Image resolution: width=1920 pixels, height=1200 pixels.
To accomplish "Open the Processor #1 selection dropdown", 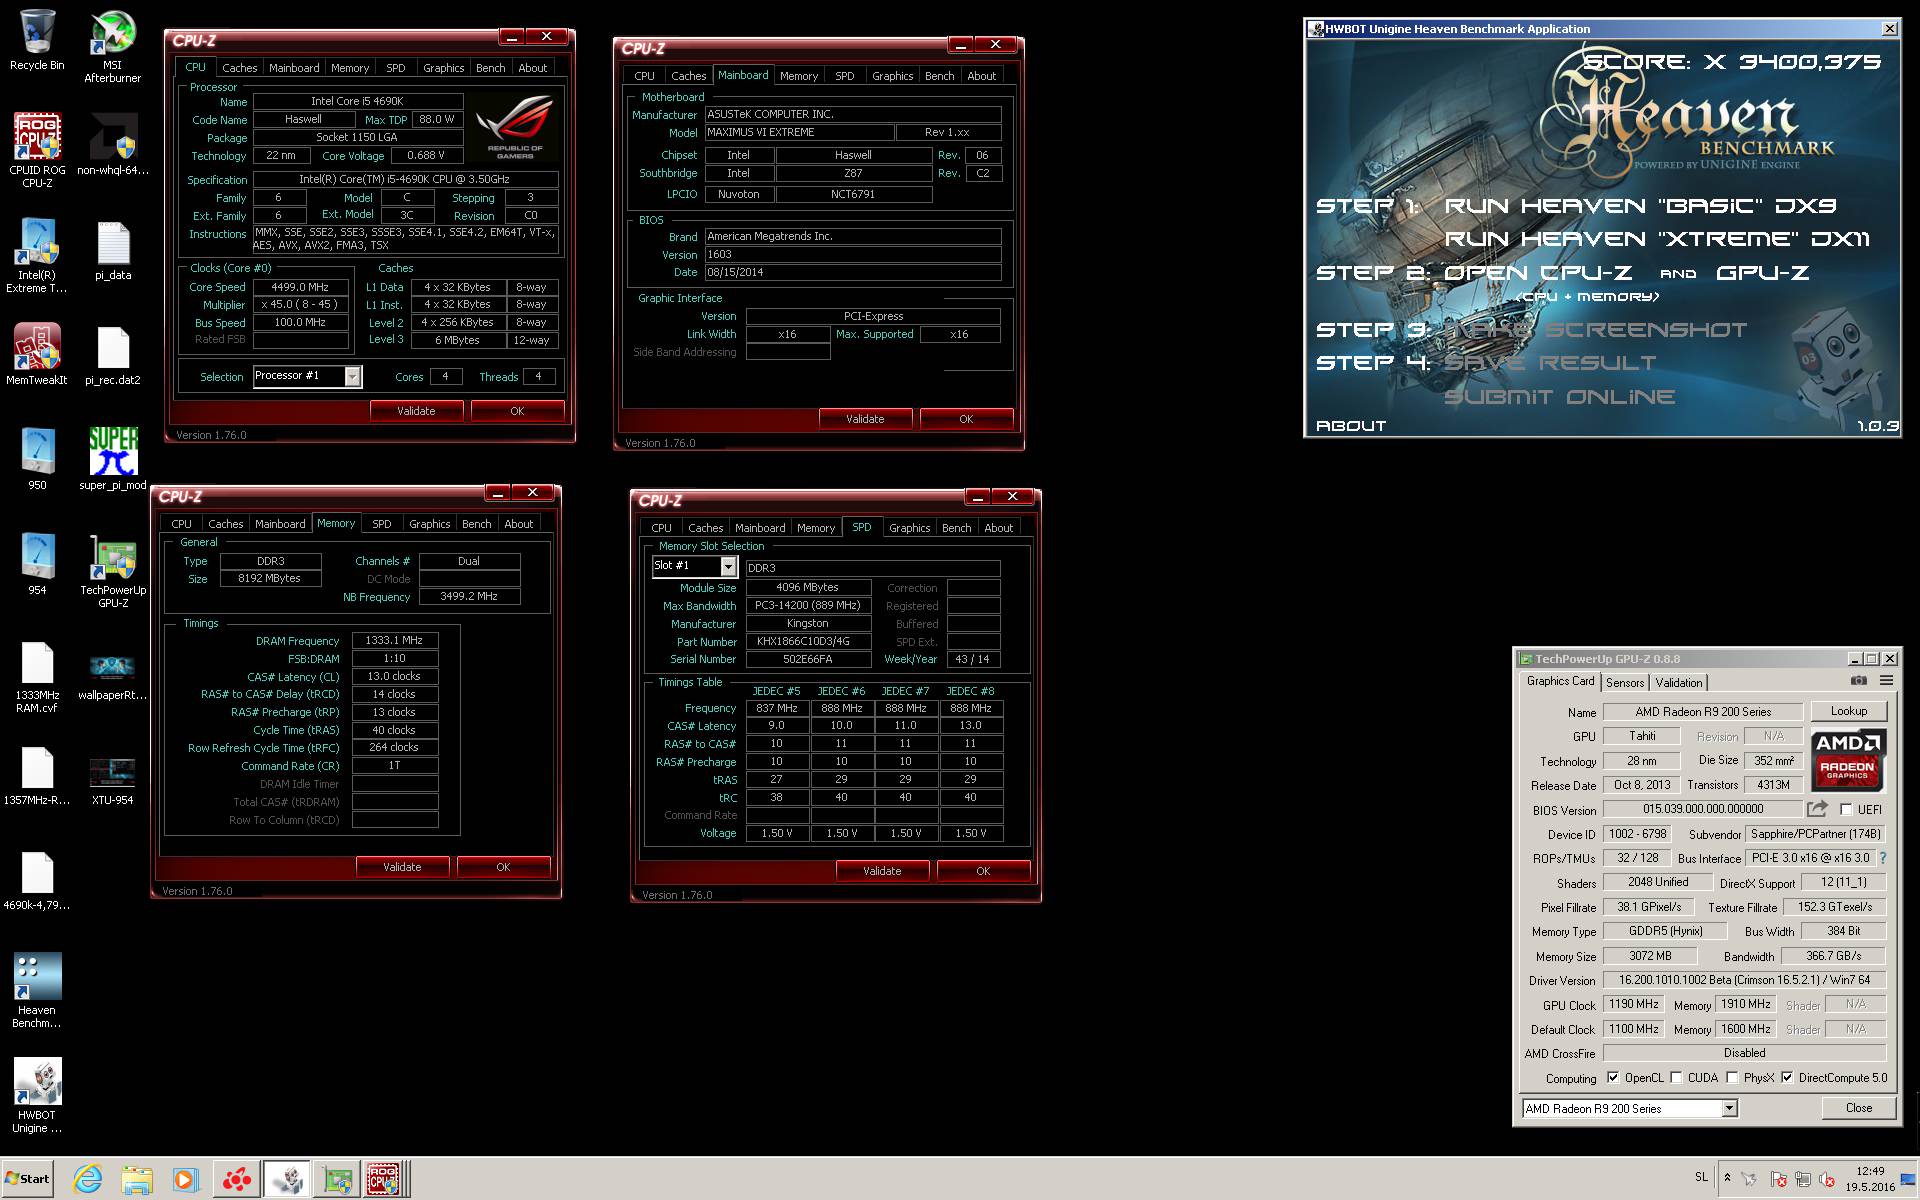I will (352, 376).
